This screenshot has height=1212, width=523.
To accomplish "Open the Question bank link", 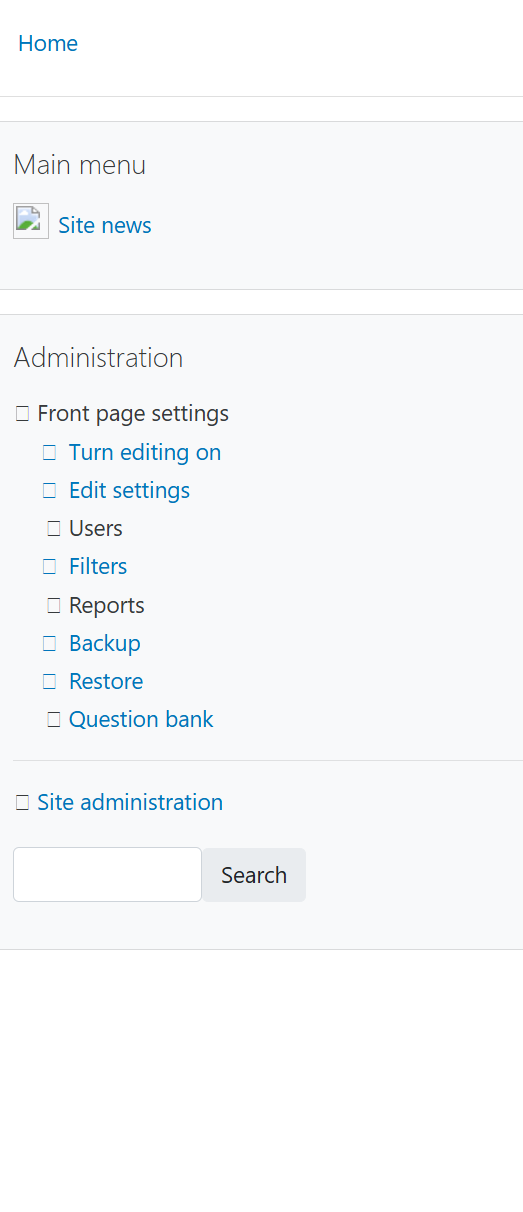I will [141, 719].
